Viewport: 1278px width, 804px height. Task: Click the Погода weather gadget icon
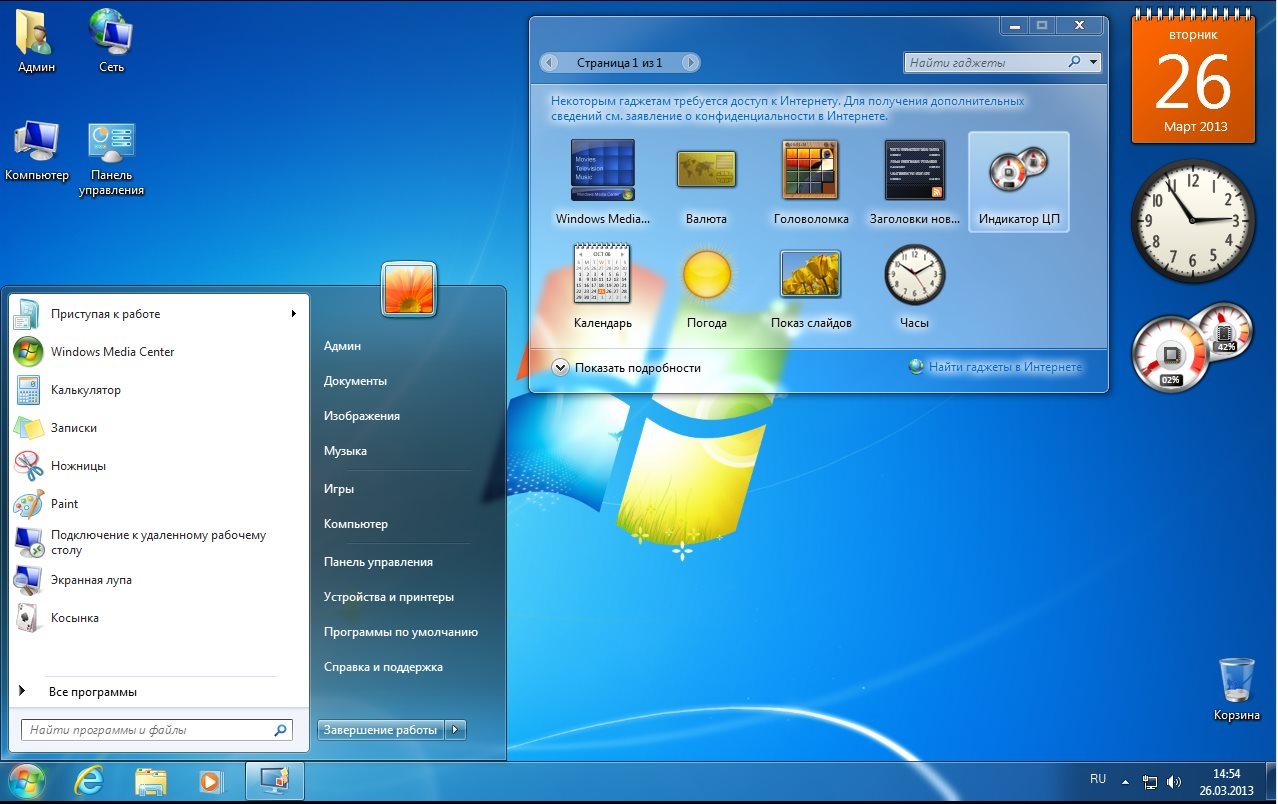707,274
